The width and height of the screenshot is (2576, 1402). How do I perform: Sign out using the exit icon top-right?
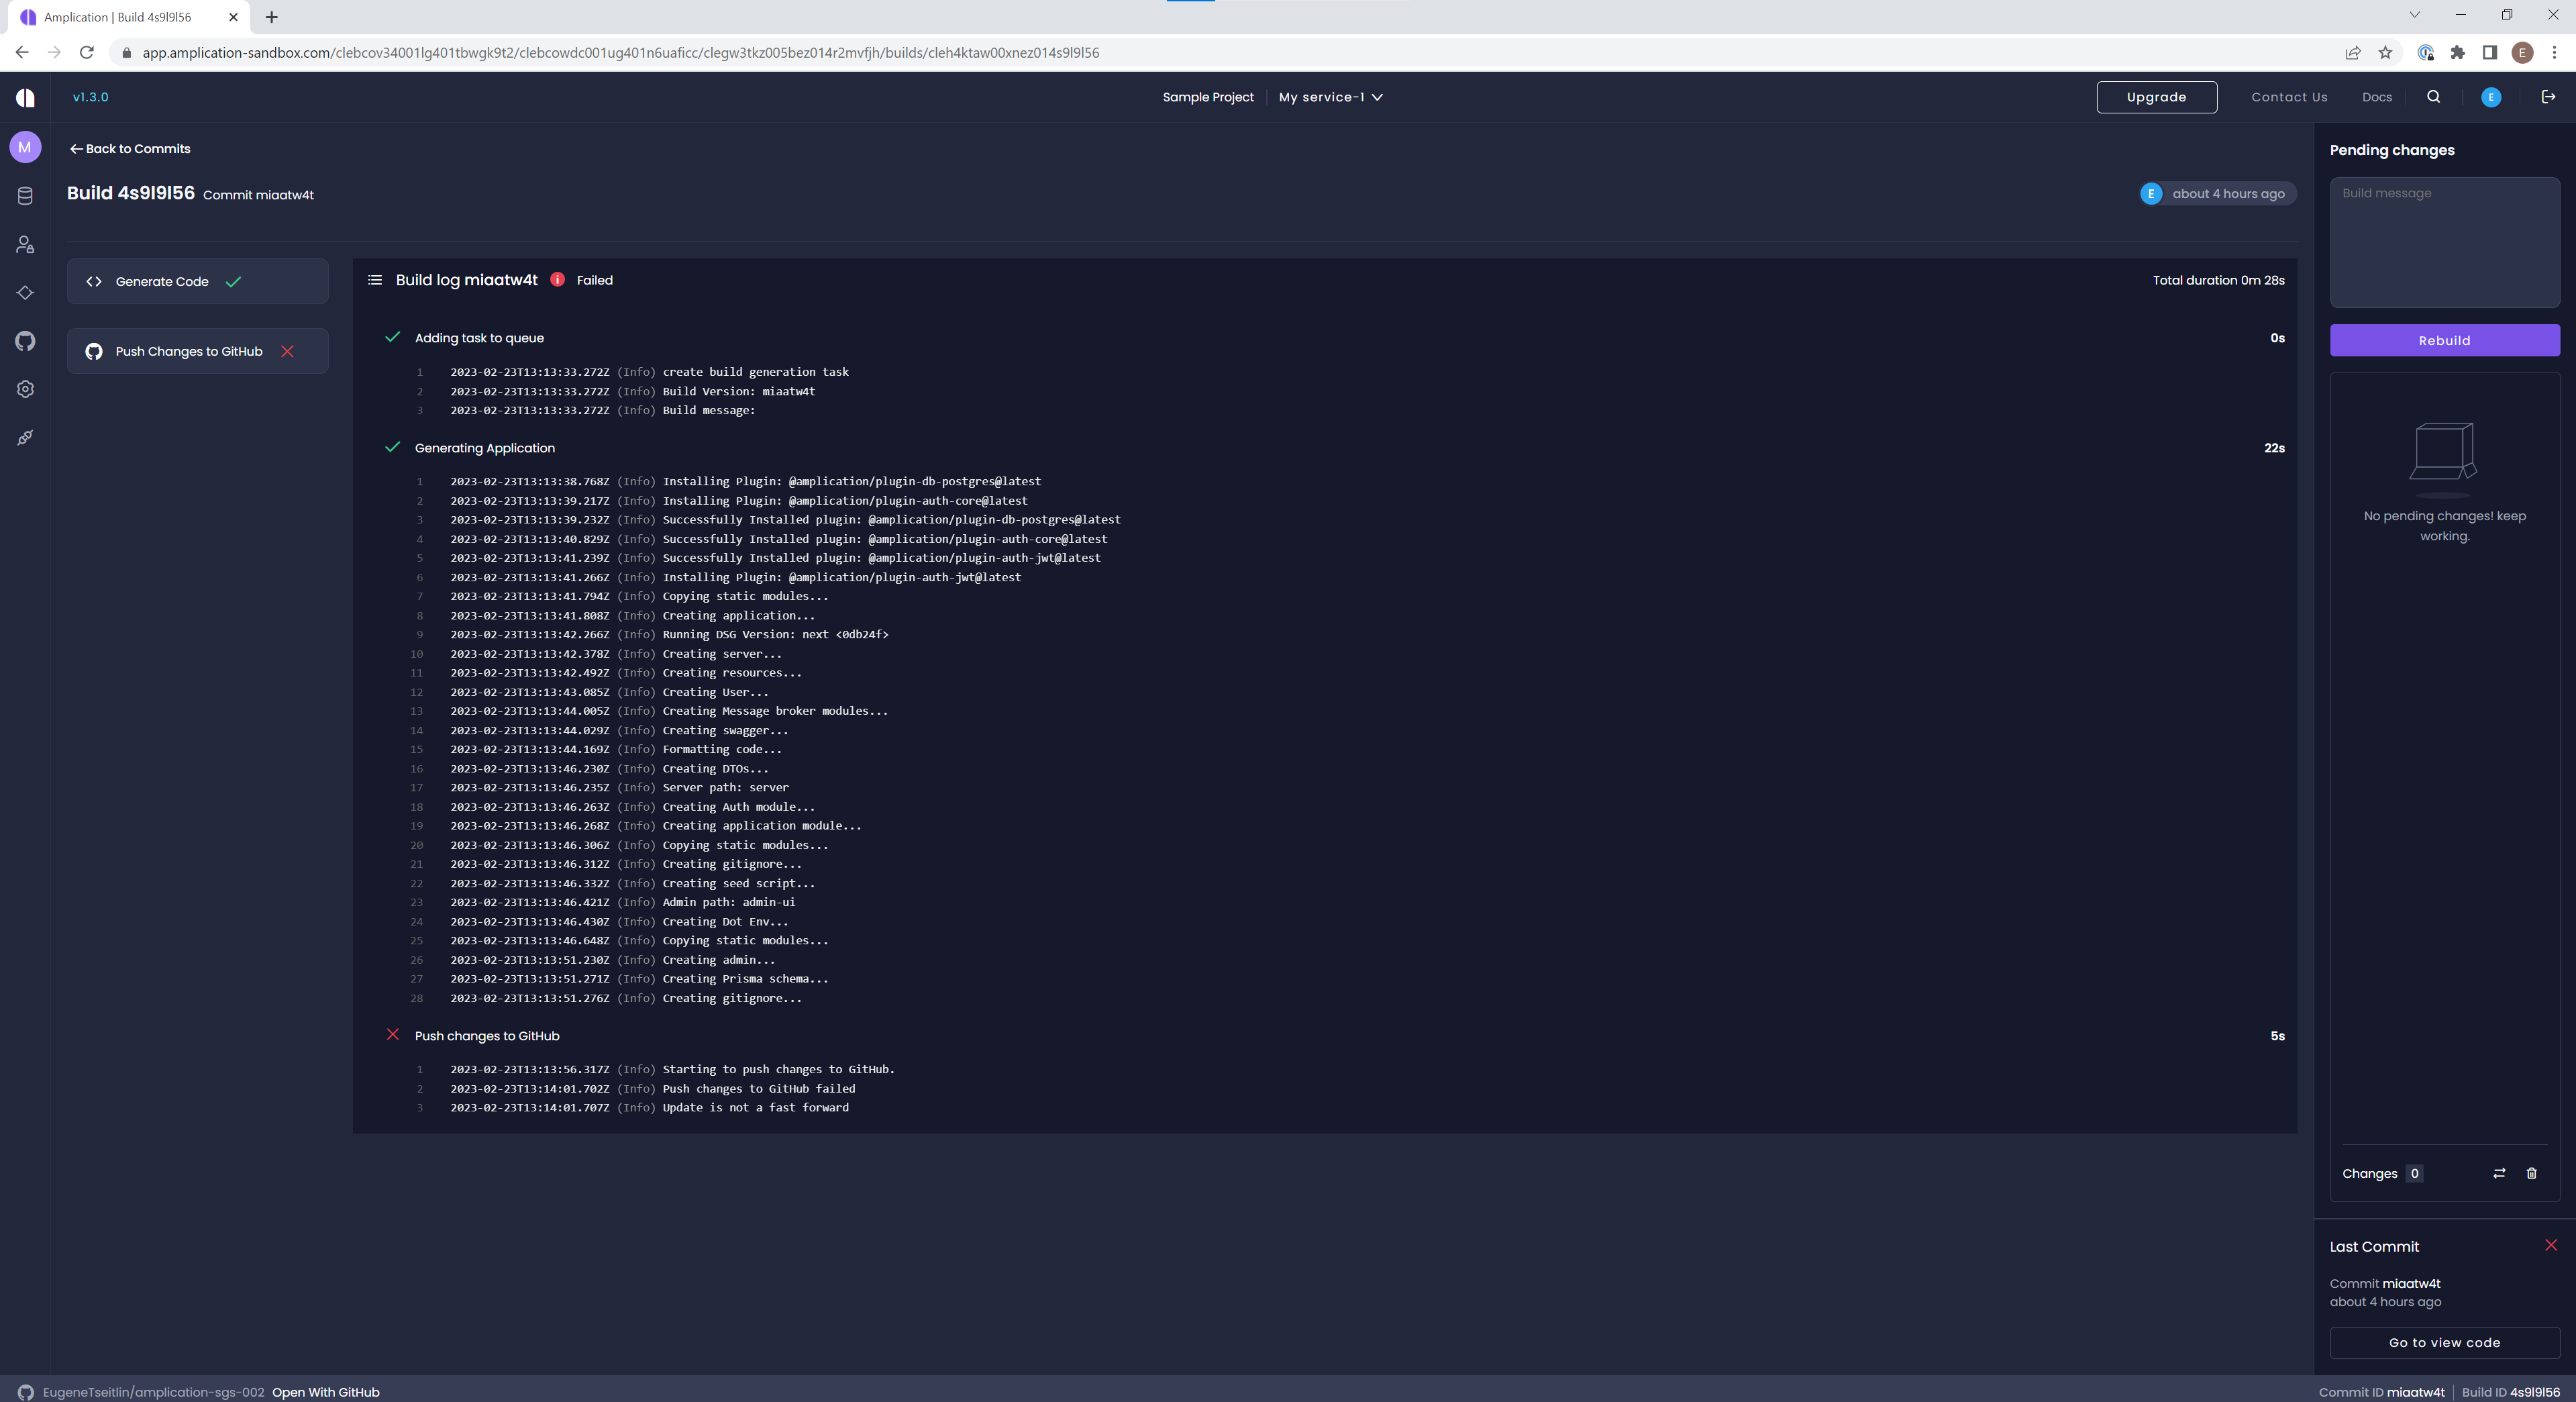[x=2547, y=97]
